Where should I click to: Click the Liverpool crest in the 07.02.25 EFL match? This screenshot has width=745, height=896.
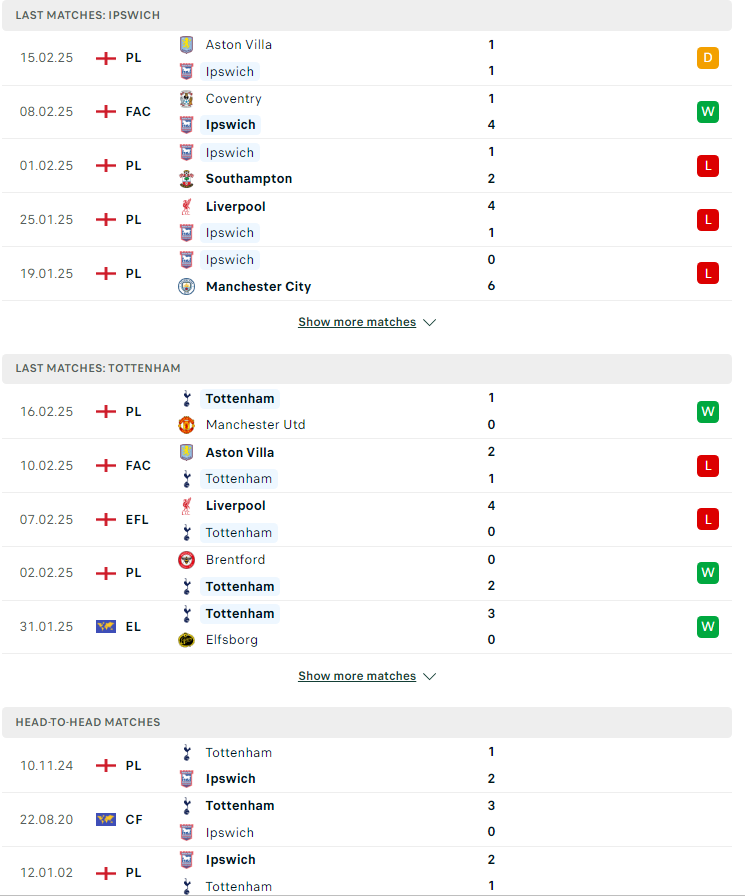point(186,506)
